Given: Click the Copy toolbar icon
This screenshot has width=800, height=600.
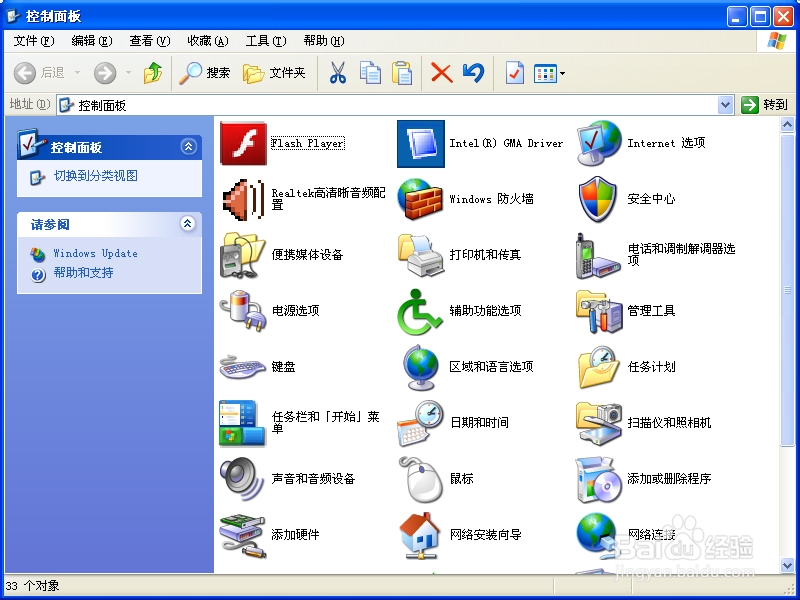Looking at the screenshot, I should point(370,73).
